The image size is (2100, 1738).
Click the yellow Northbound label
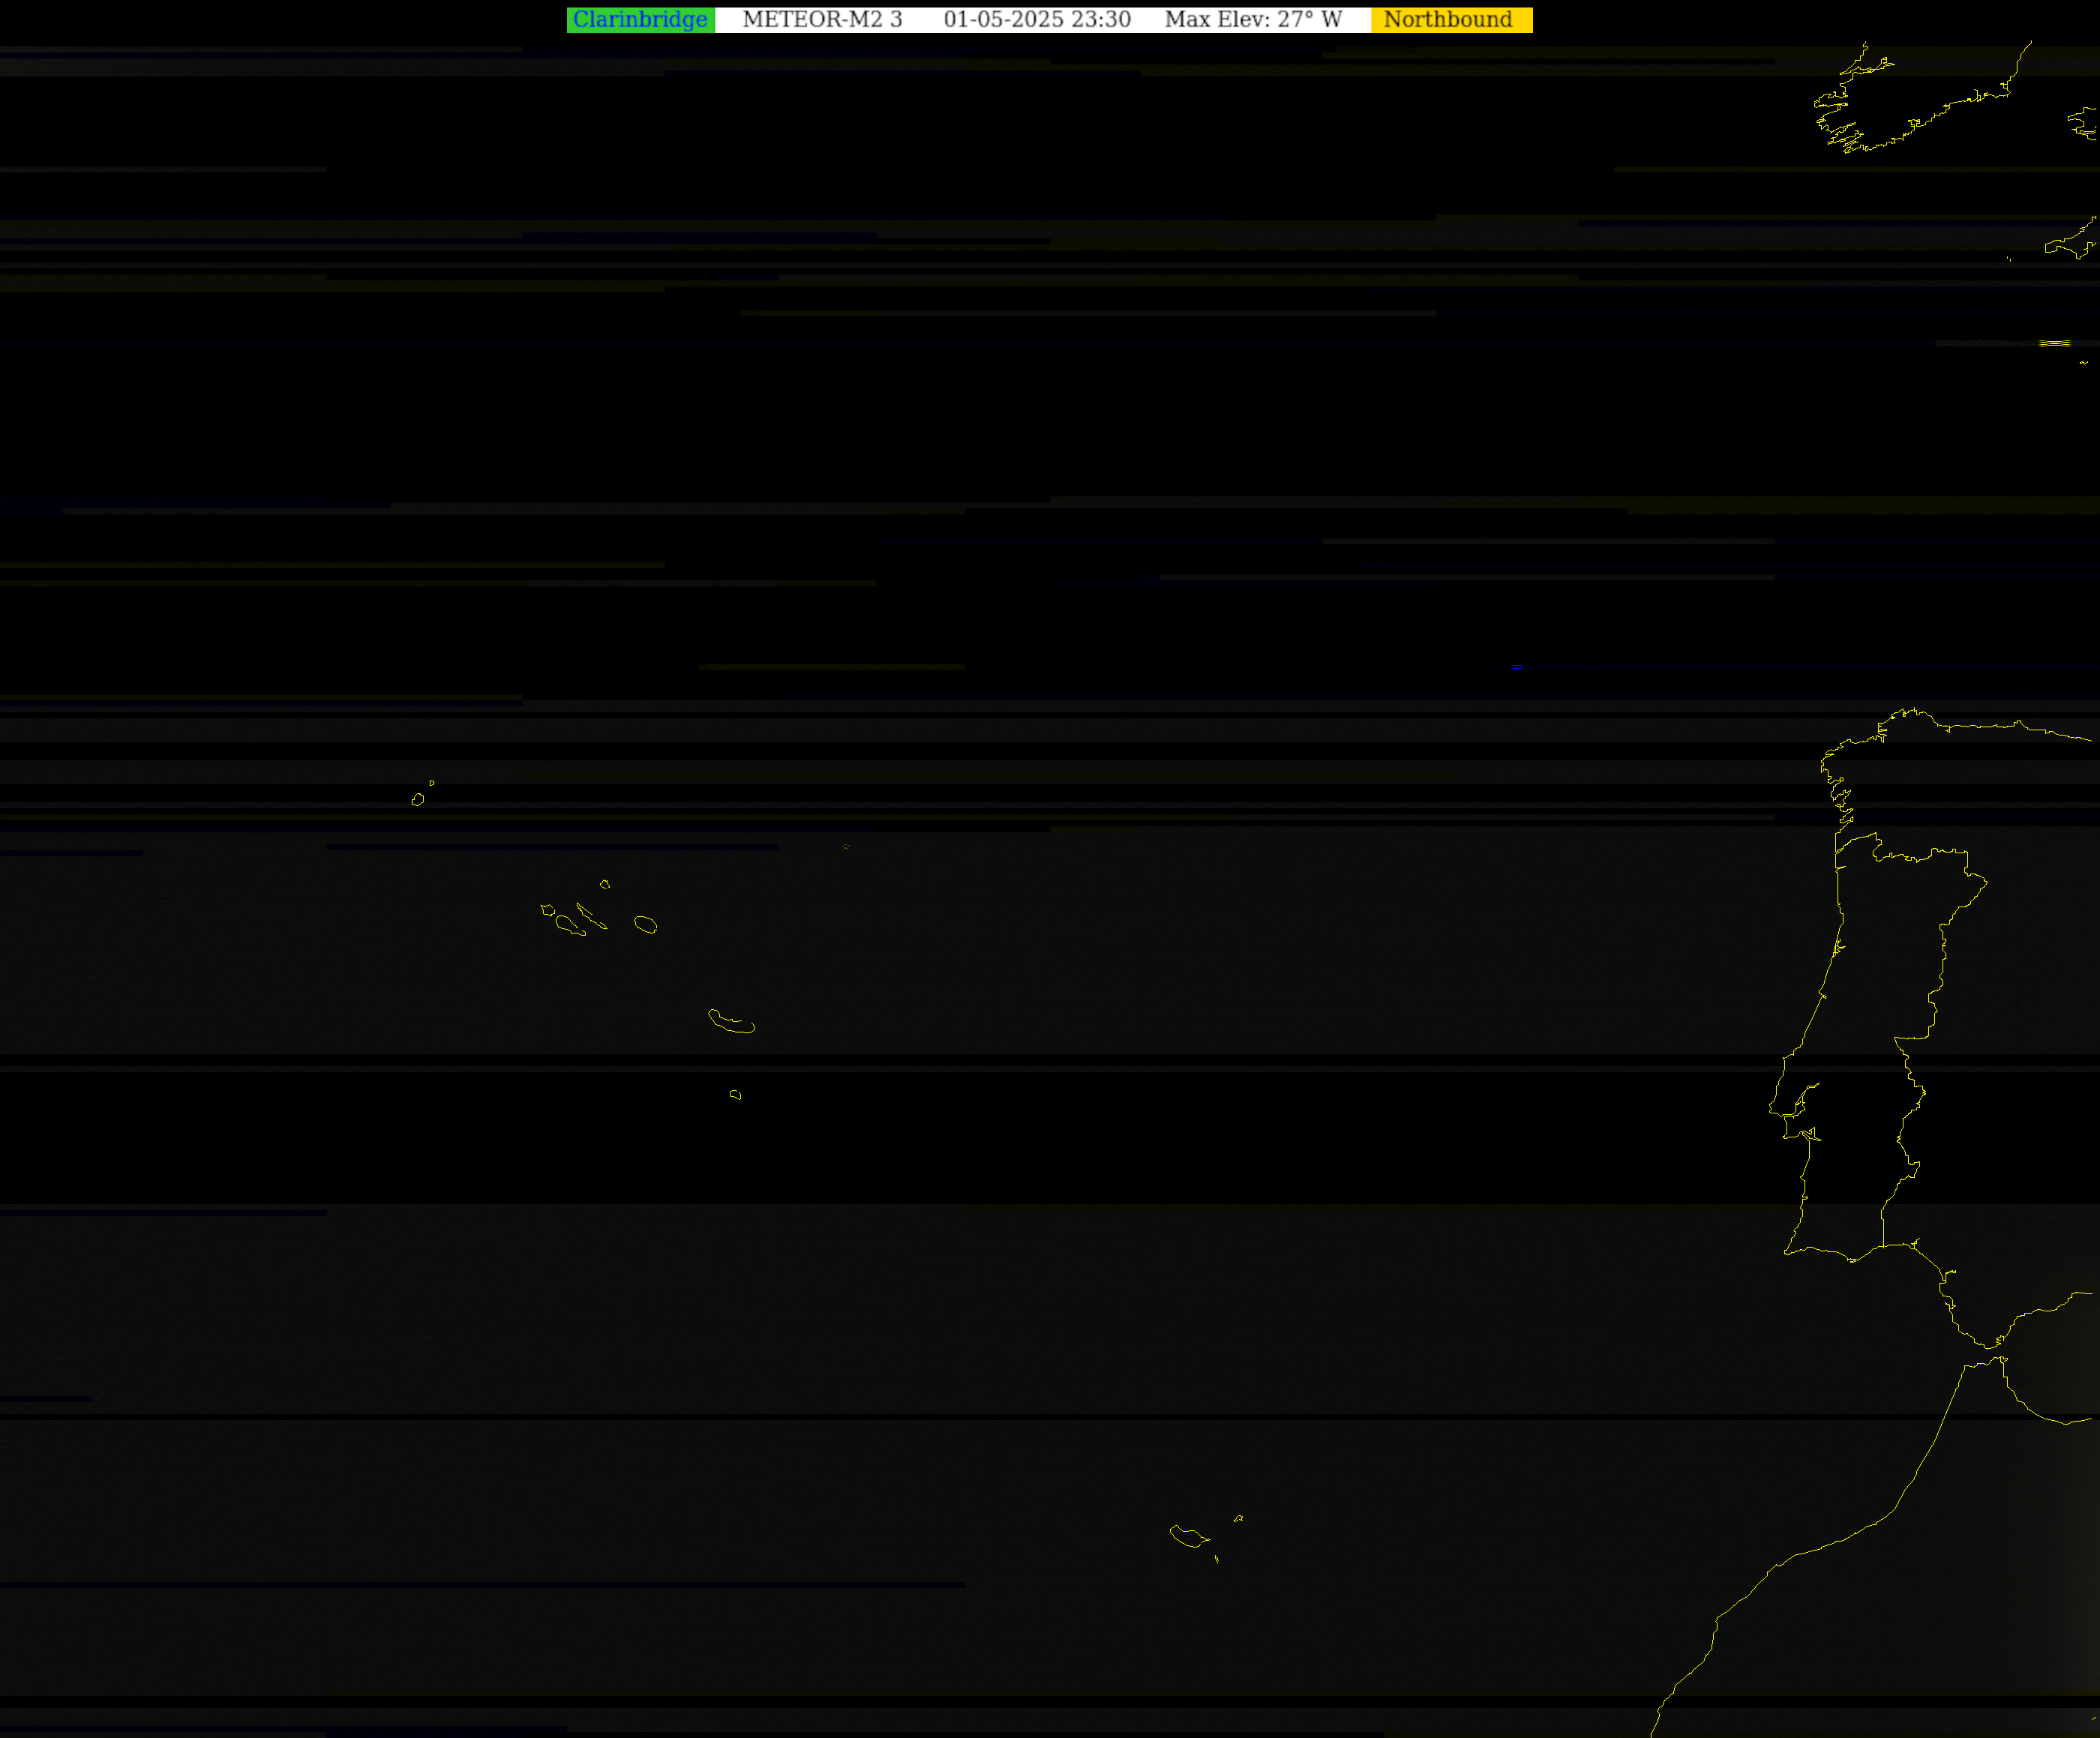(1451, 20)
